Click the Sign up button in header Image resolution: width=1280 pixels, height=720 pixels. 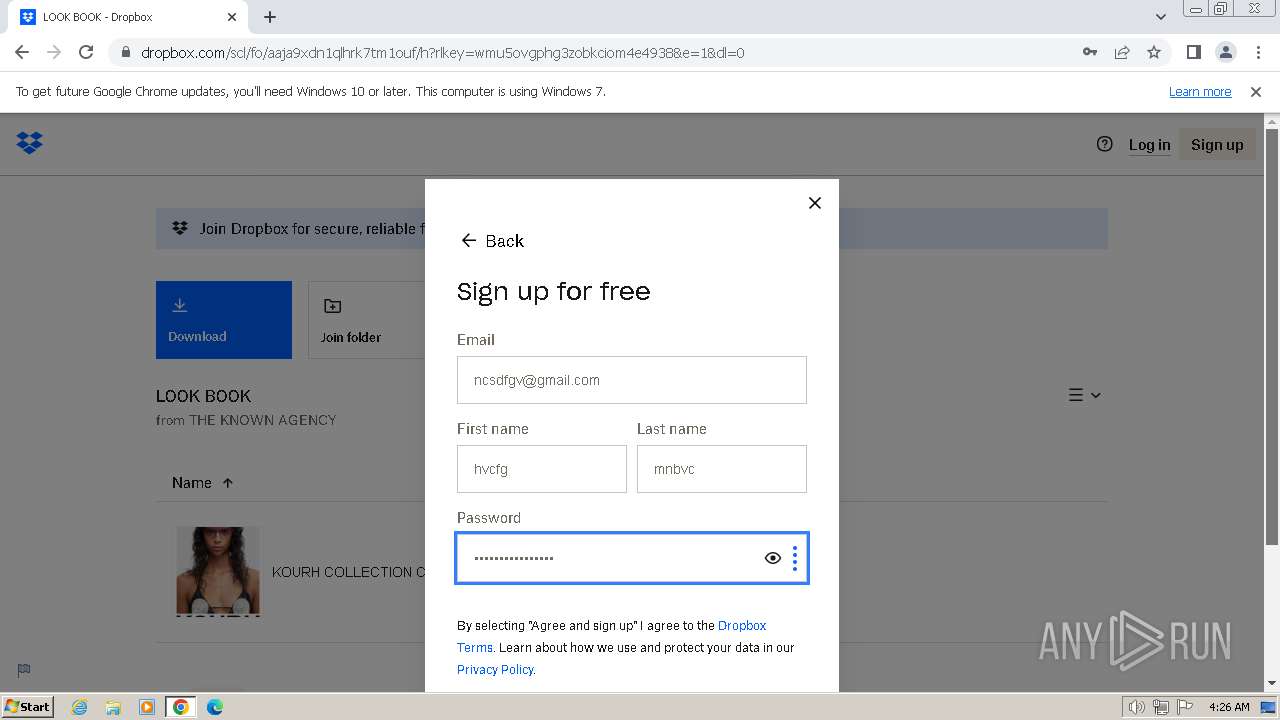click(1217, 145)
